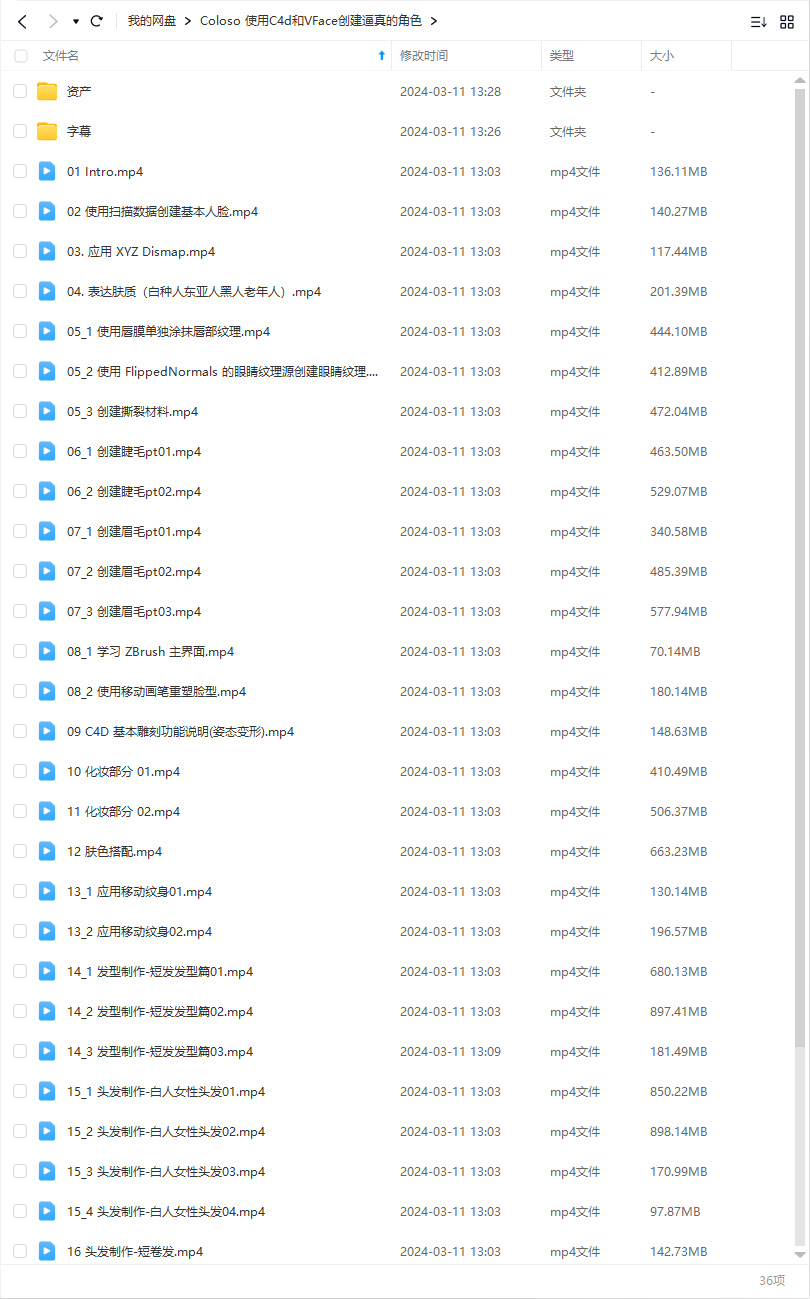Sort files by 大小 column
The height and width of the screenshot is (1299, 810).
pyautogui.click(x=662, y=57)
